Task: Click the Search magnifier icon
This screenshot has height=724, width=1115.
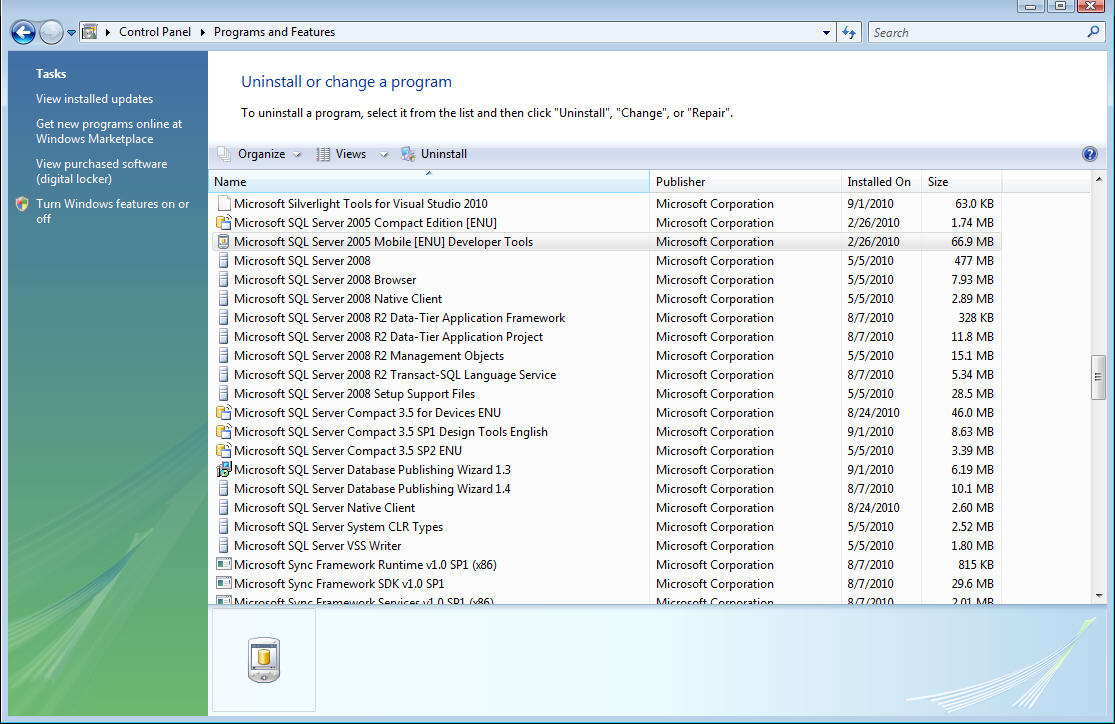Action: pyautogui.click(x=1093, y=32)
